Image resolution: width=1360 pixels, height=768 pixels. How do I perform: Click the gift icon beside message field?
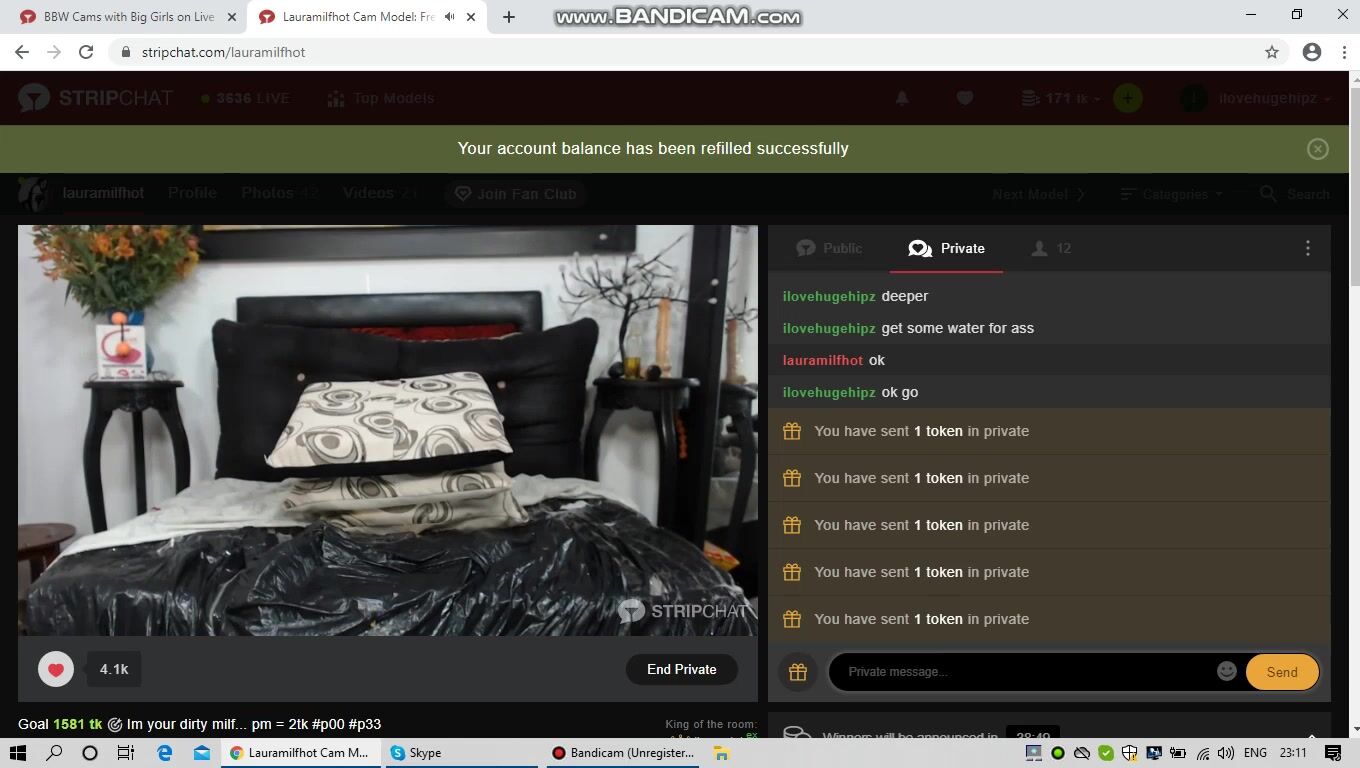tap(797, 672)
